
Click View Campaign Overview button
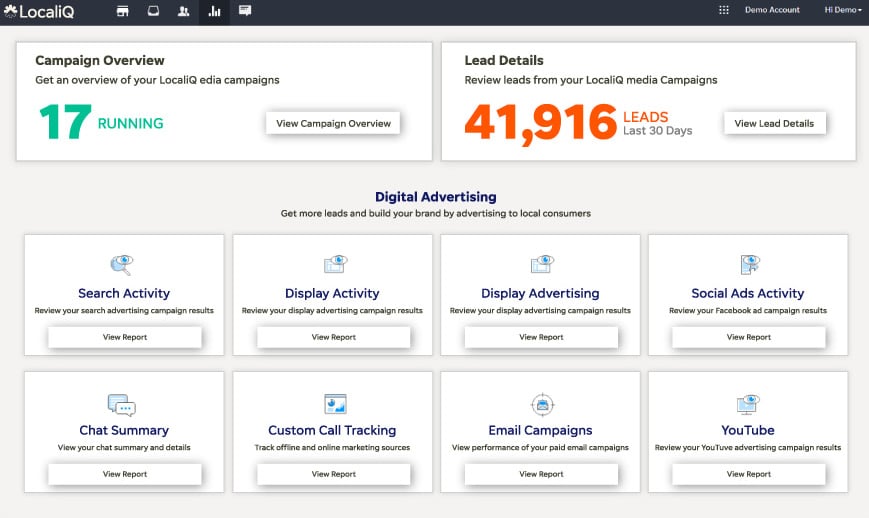[x=333, y=123]
